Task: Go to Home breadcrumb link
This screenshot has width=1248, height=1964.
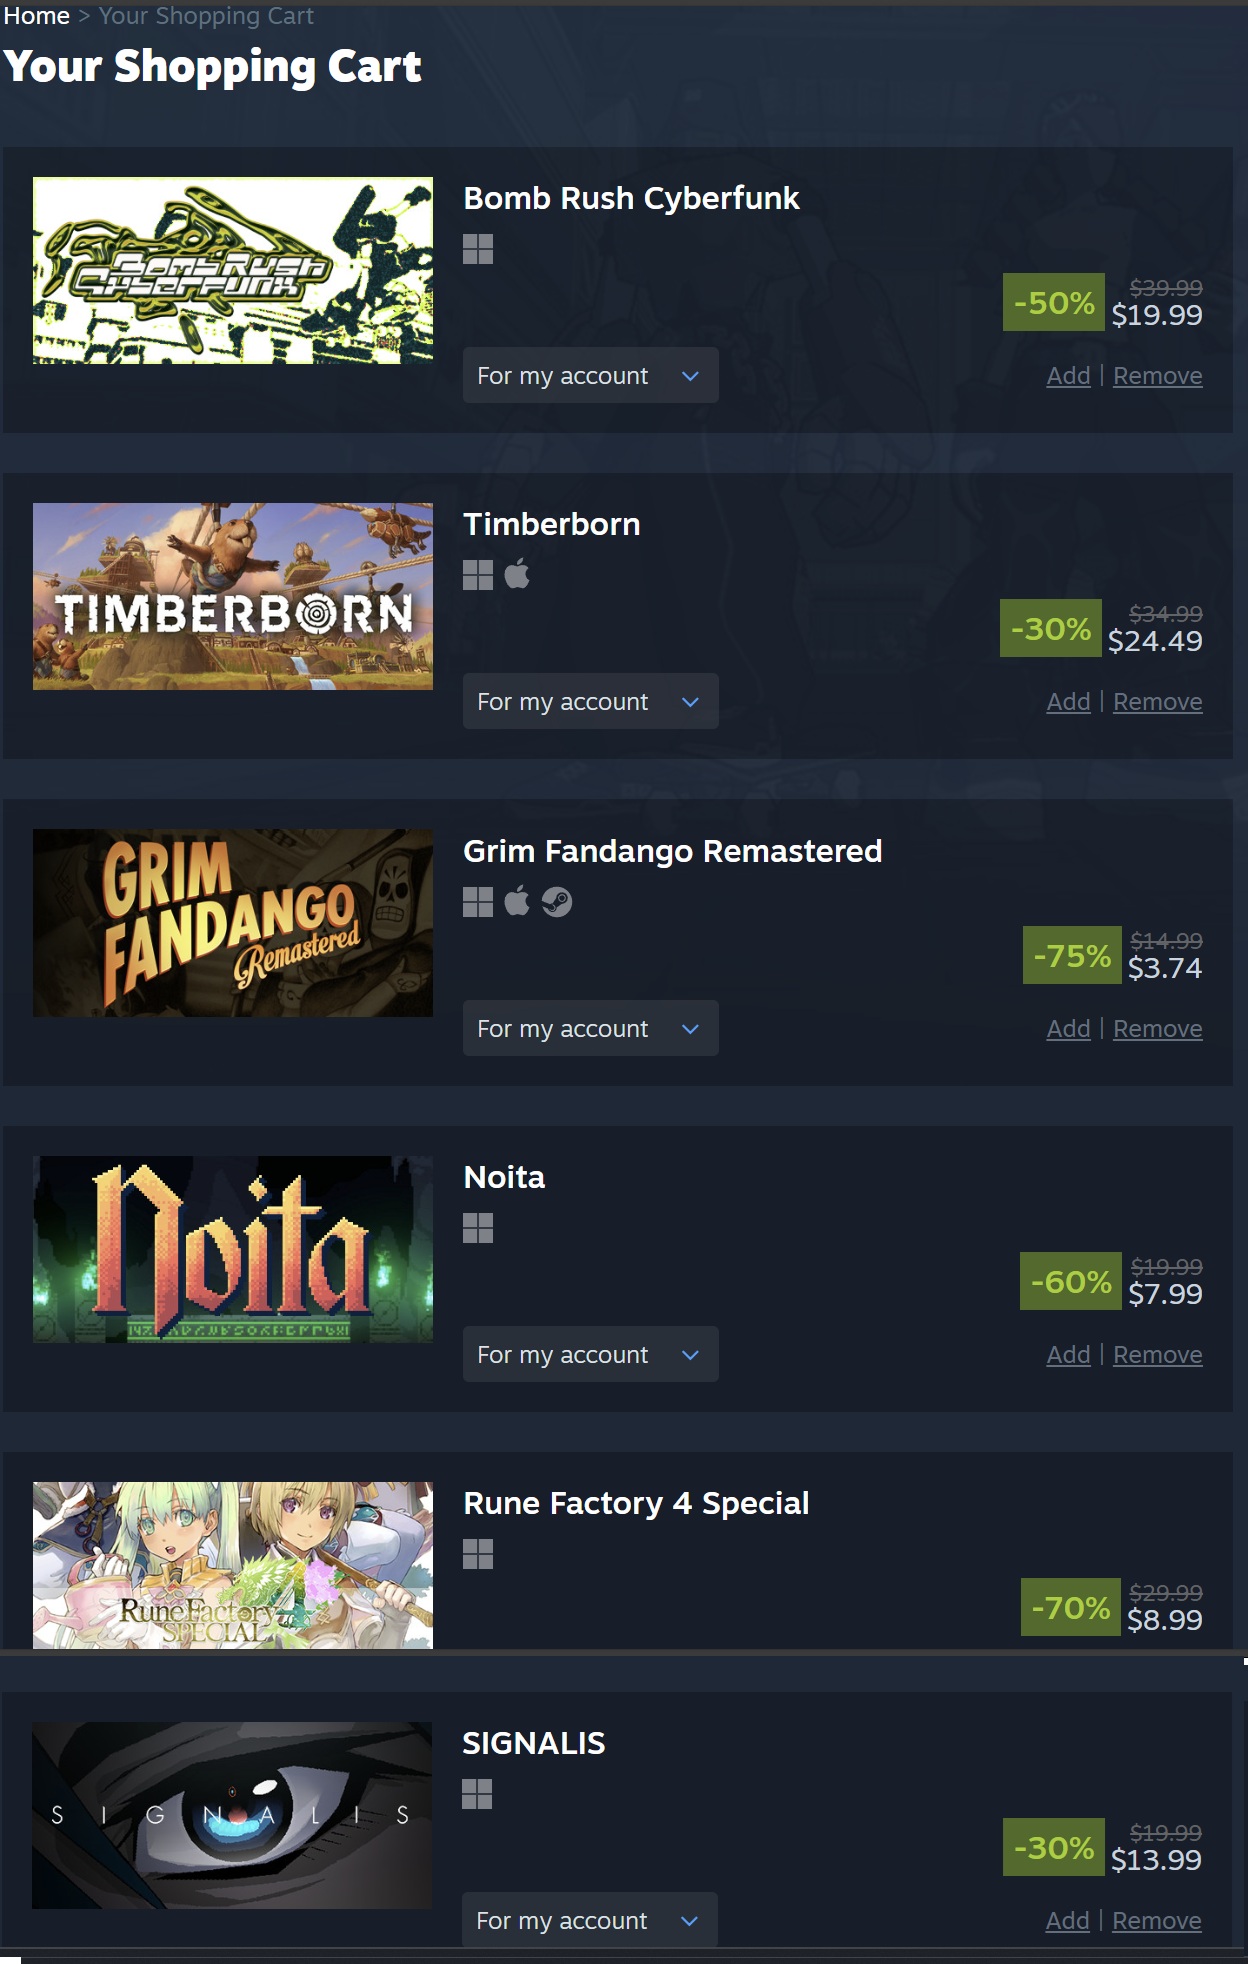Action: click(36, 16)
